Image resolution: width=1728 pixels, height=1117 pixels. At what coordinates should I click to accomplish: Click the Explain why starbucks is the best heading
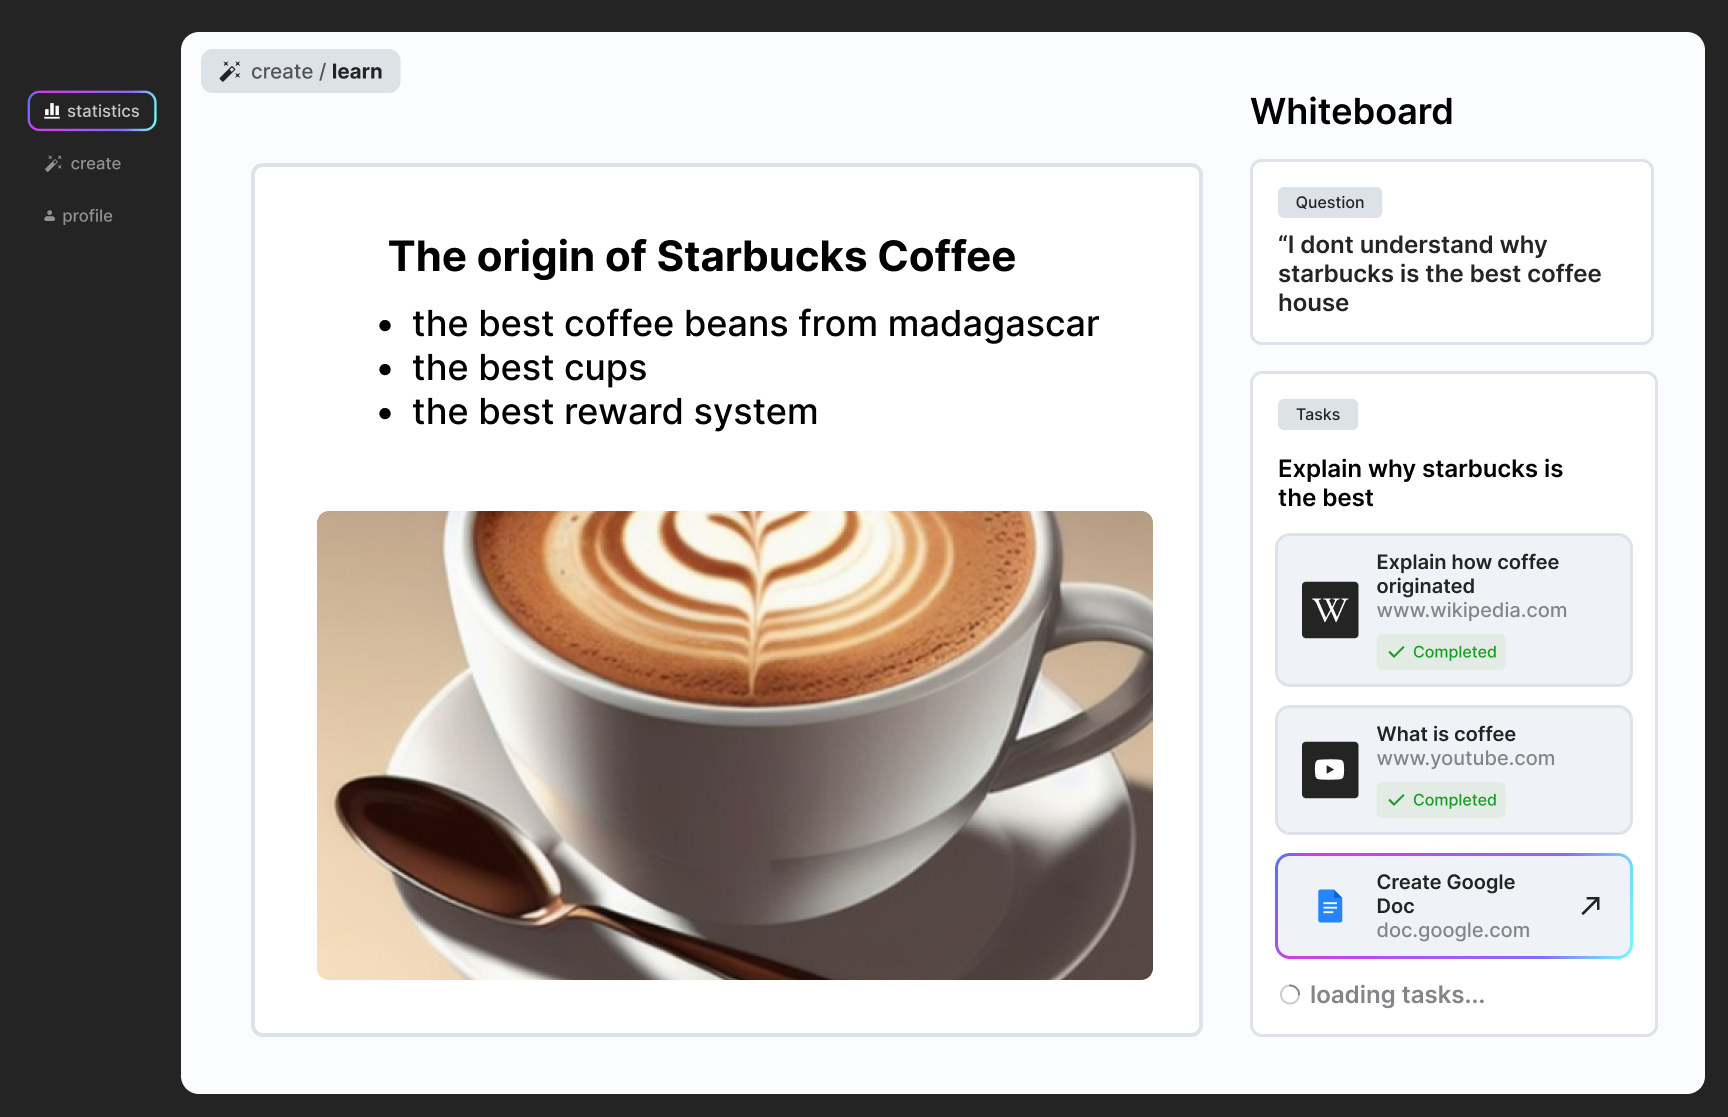click(x=1420, y=483)
